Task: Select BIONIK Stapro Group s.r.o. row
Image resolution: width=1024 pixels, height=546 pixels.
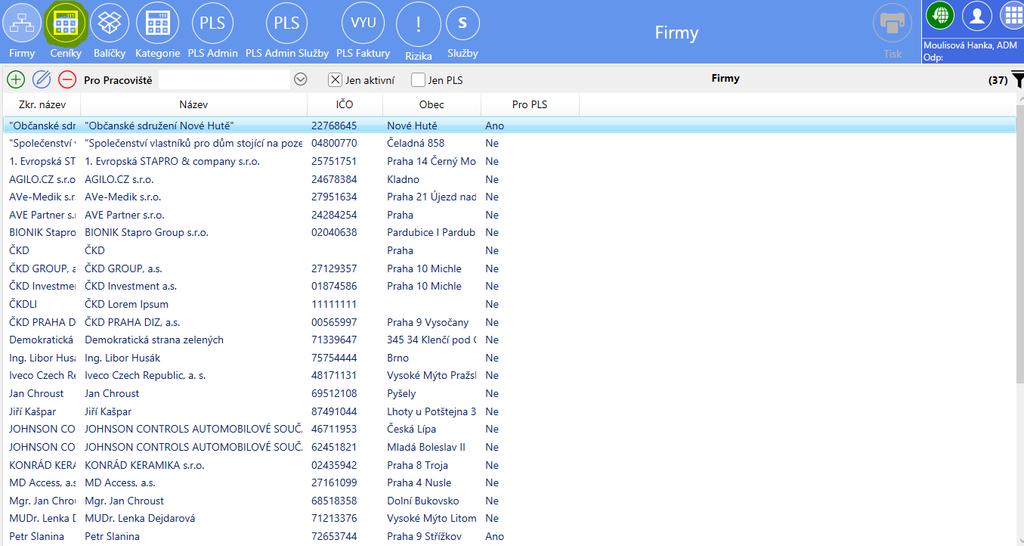Action: [509, 233]
